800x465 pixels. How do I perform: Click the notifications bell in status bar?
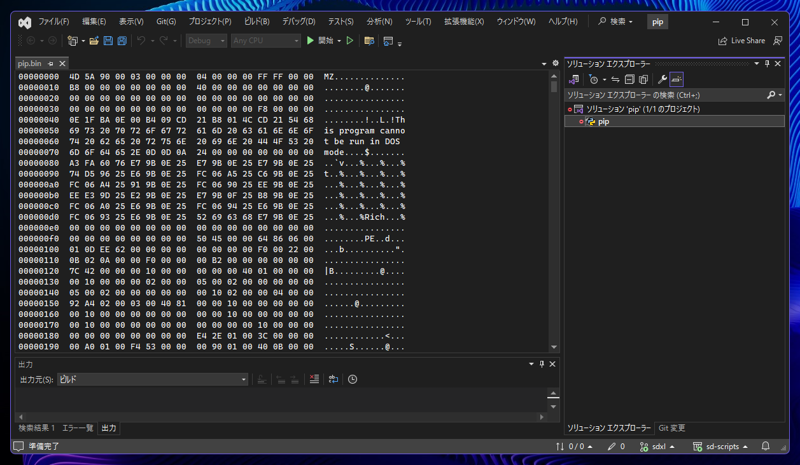tap(765, 446)
